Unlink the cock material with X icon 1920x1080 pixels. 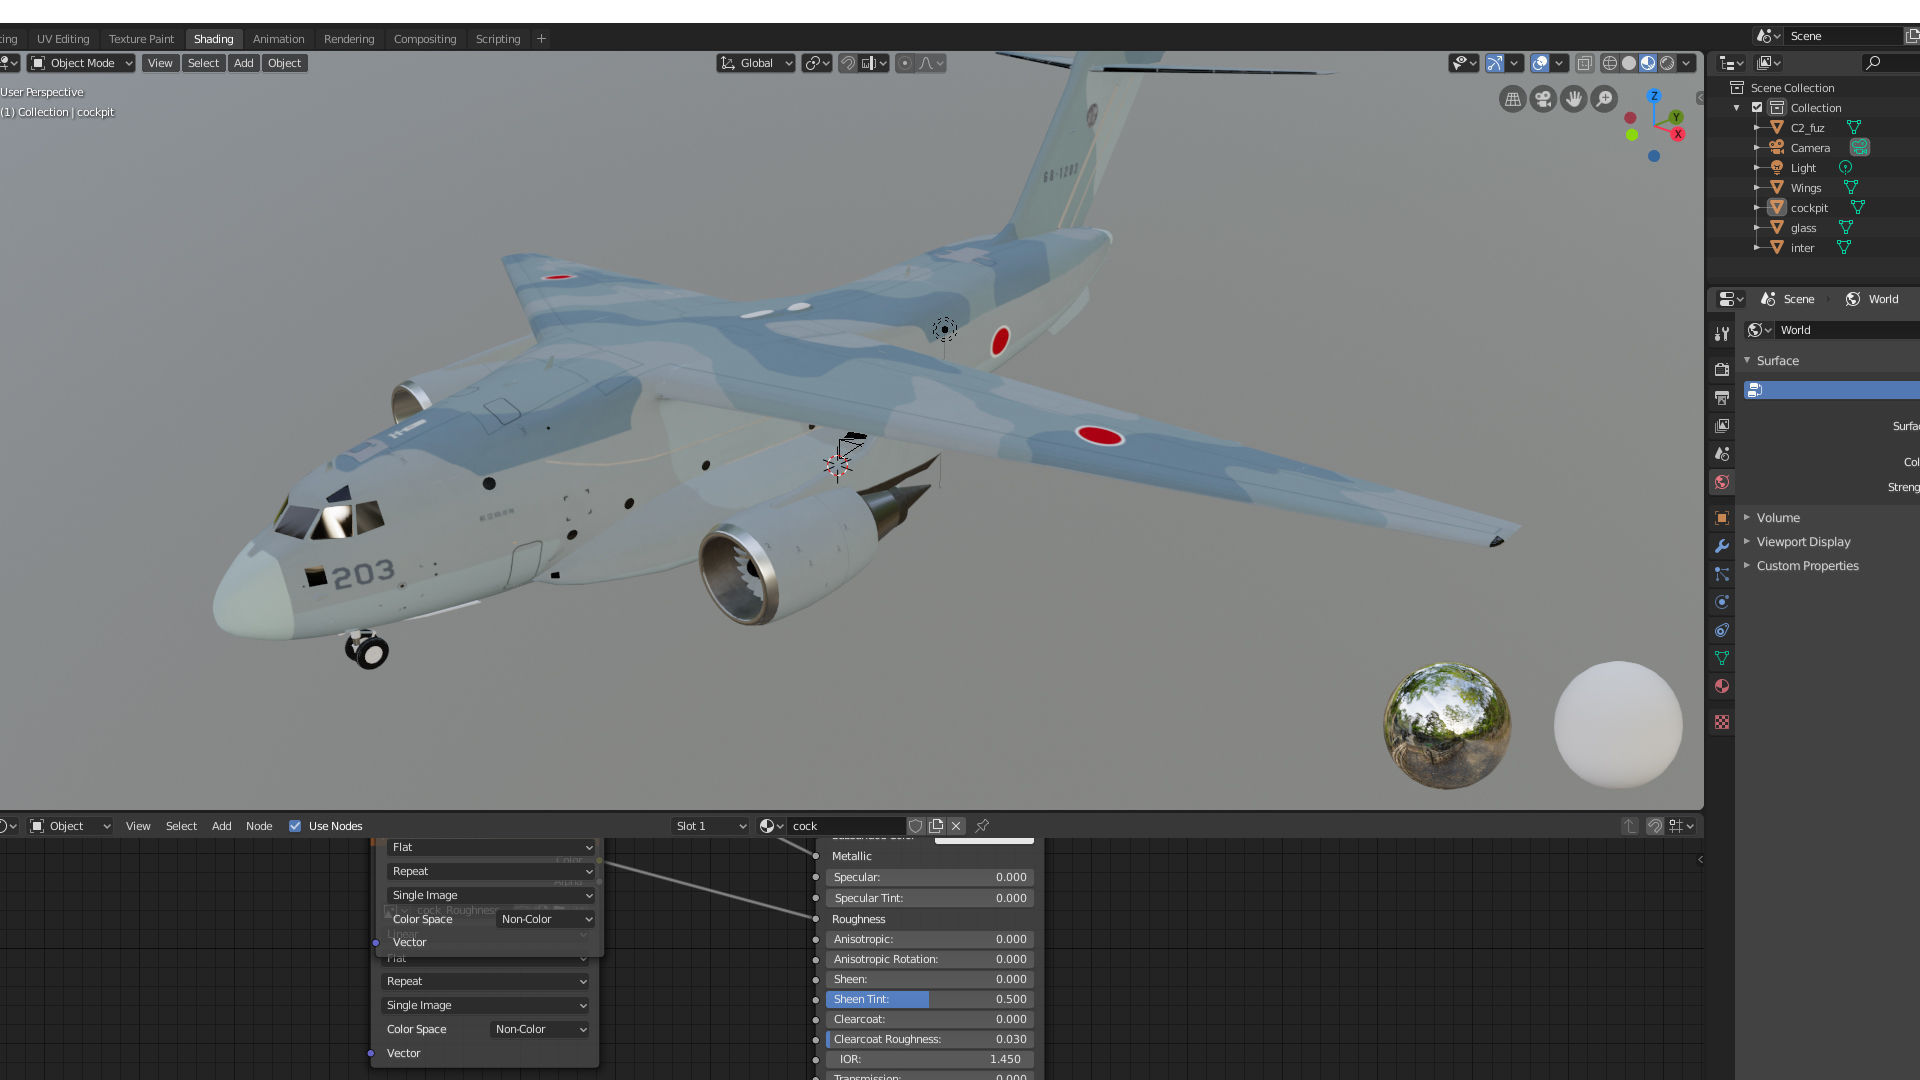956,826
